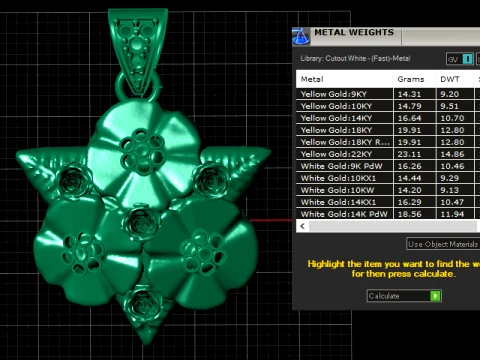Click the 16.64 grams cell
The image size is (480, 360).
click(414, 118)
